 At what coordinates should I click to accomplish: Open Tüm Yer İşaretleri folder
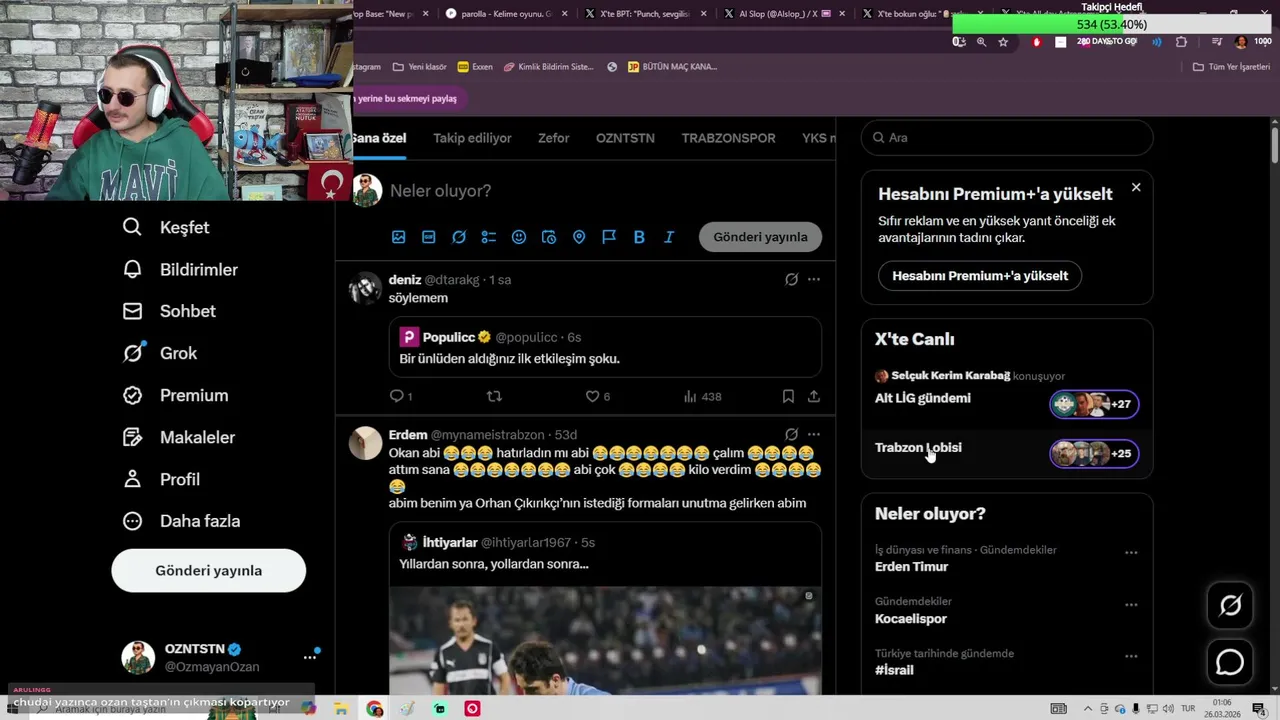1231,67
